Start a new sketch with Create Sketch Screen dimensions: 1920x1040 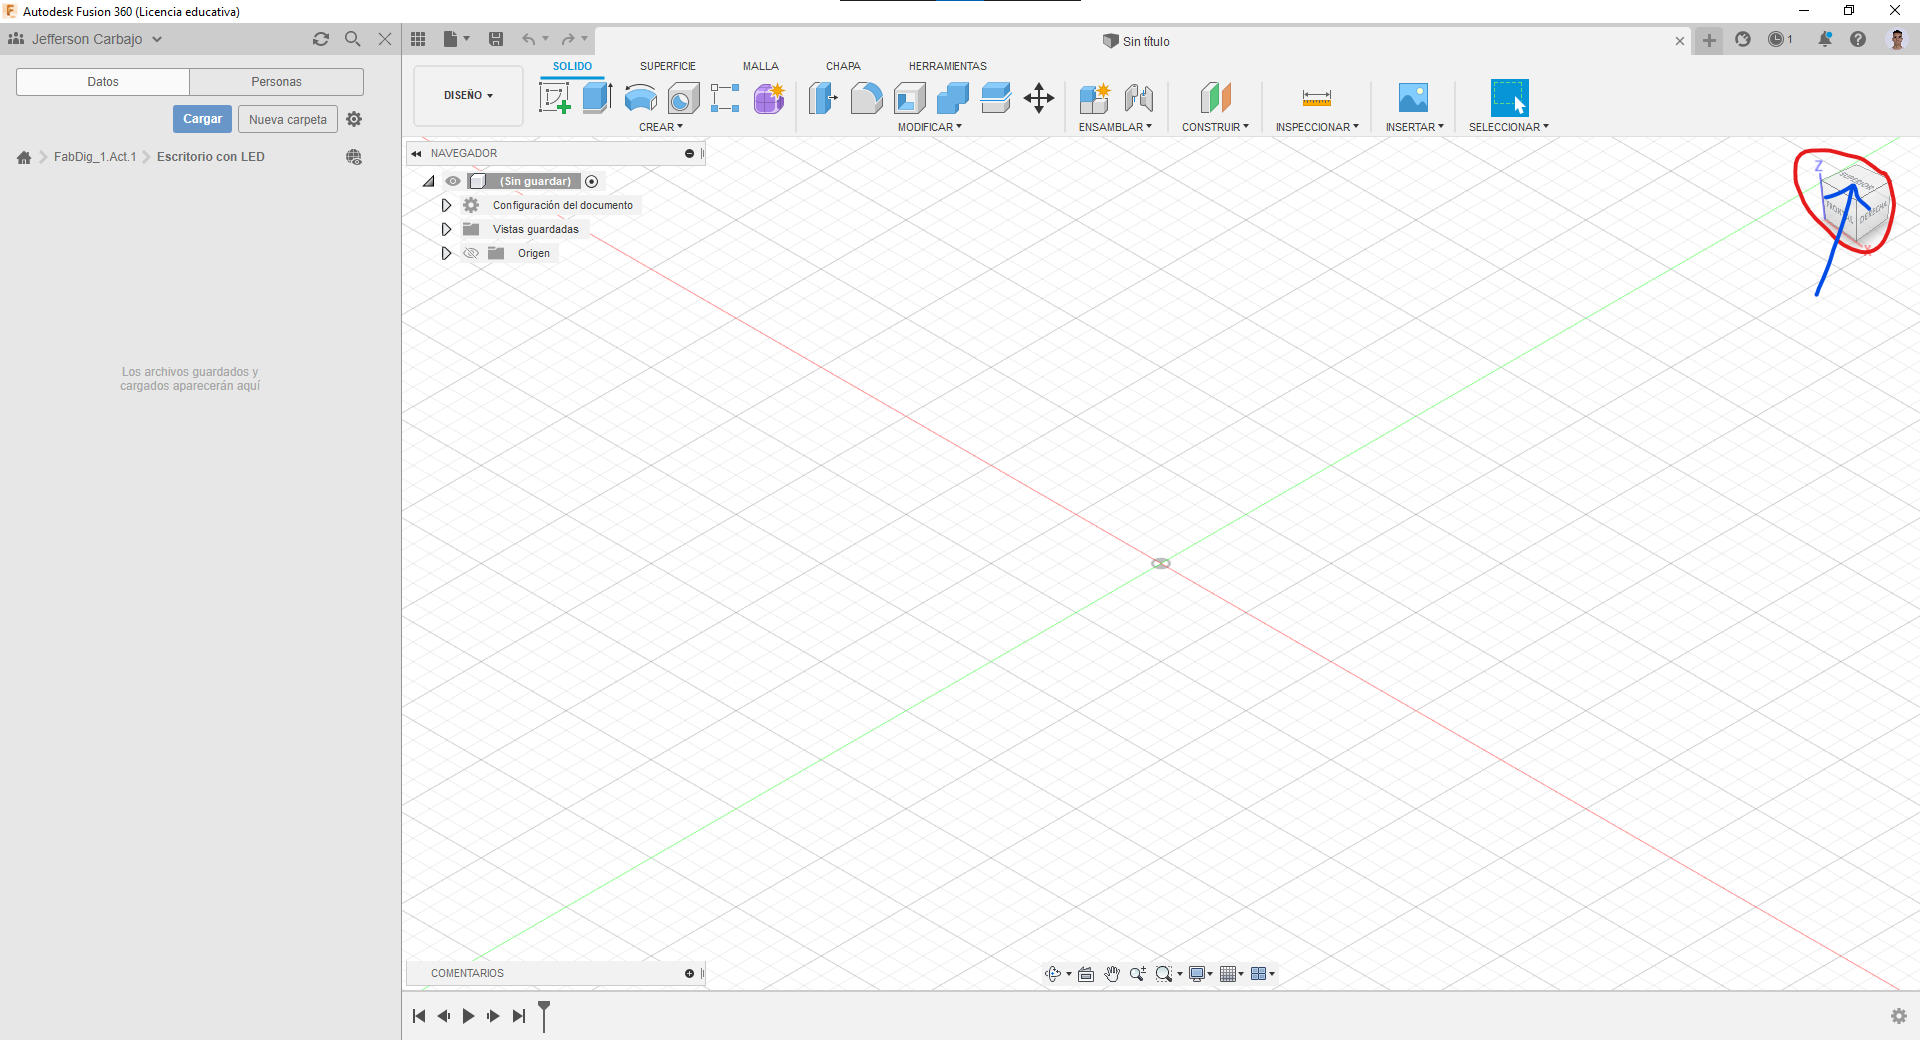554,98
